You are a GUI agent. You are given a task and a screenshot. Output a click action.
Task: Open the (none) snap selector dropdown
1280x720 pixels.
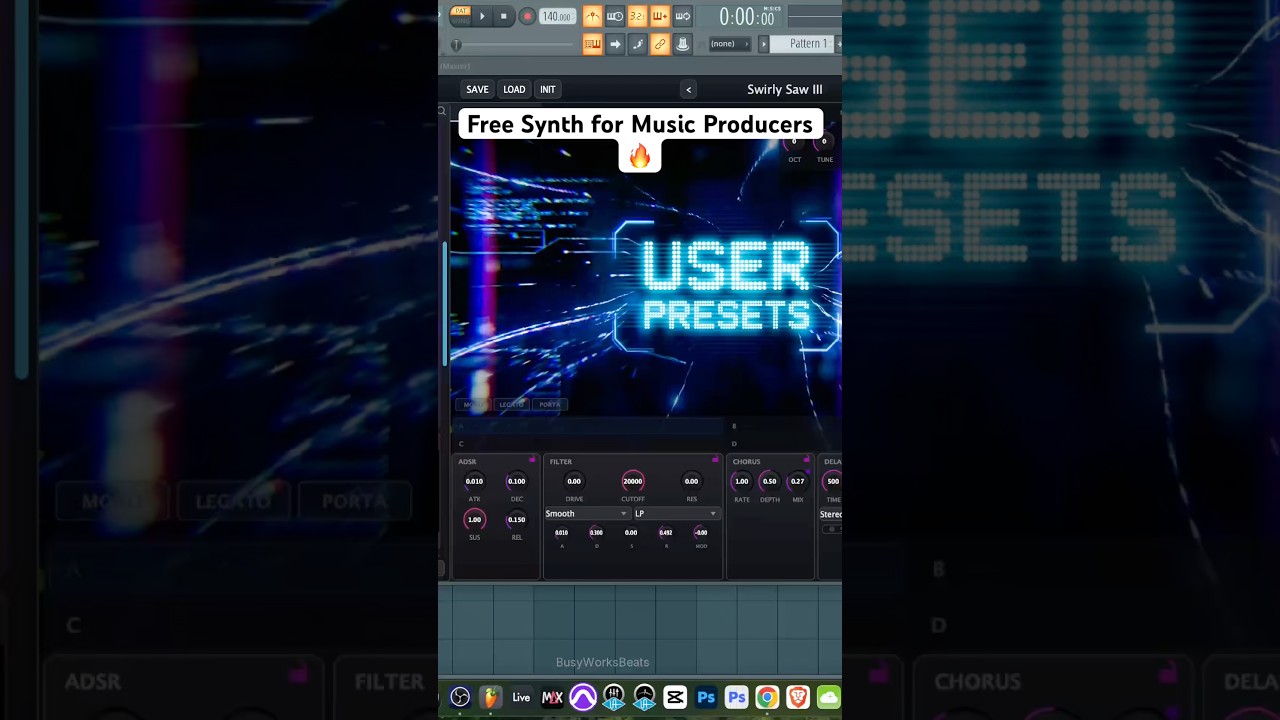click(x=730, y=44)
